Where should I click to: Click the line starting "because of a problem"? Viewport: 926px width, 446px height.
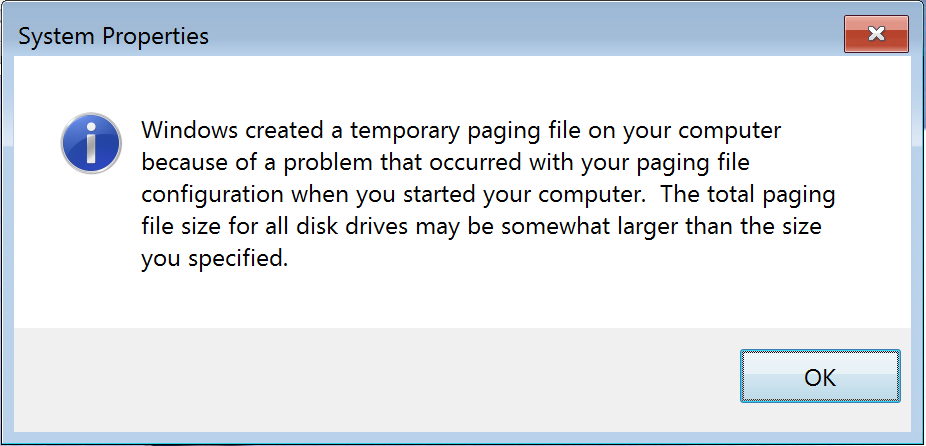tap(445, 164)
